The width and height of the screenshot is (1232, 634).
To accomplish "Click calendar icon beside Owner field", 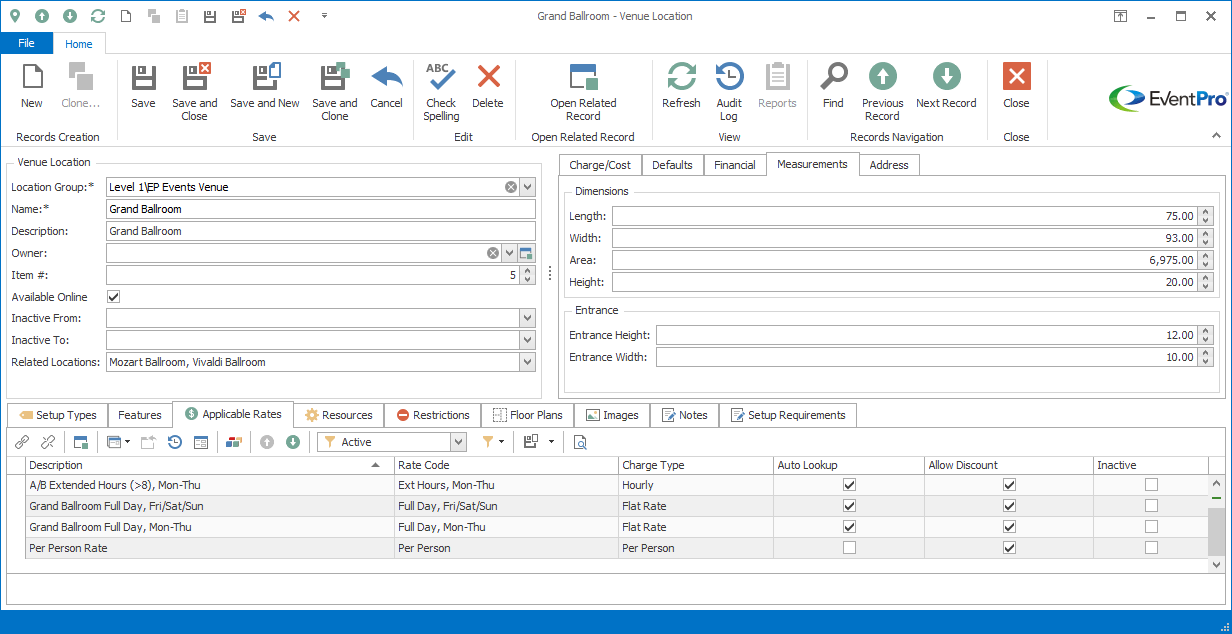I will click(526, 253).
